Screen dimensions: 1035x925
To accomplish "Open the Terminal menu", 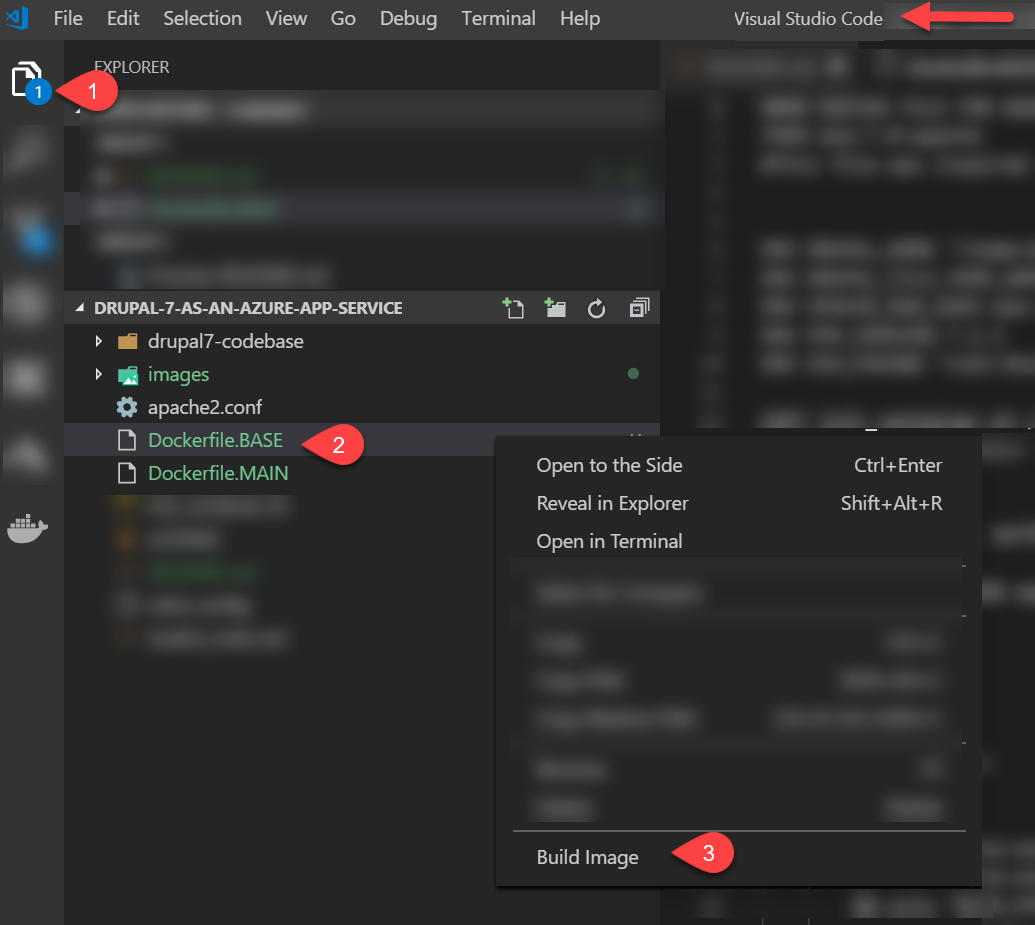I will (498, 18).
